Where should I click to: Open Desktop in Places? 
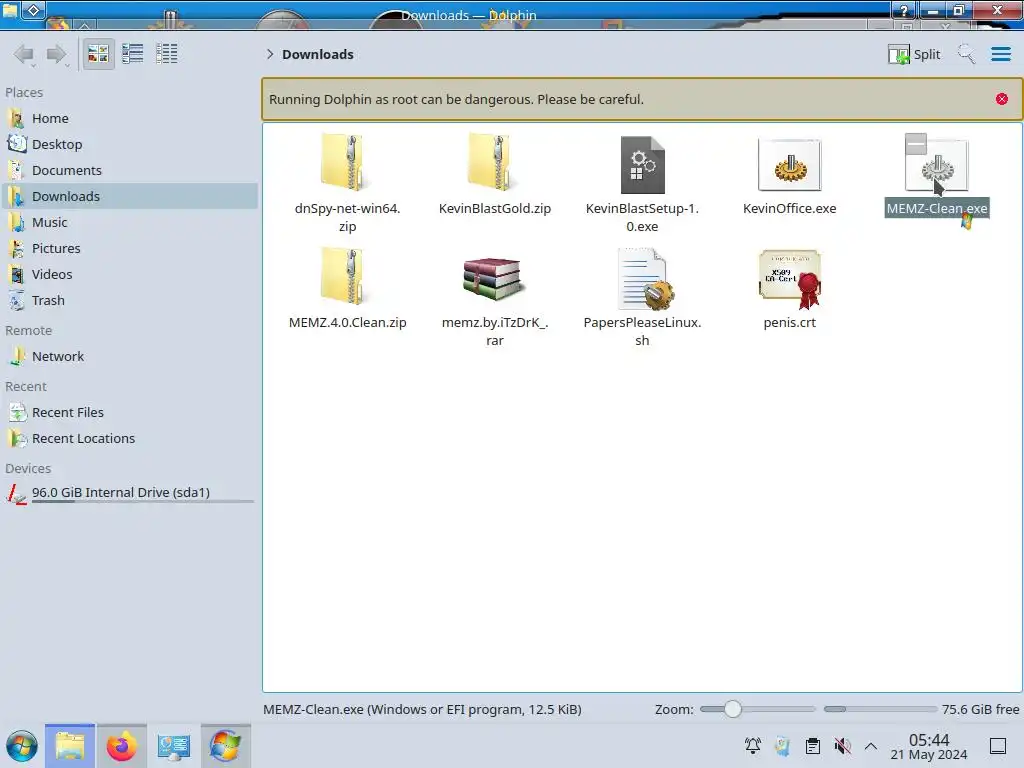[x=129, y=144]
